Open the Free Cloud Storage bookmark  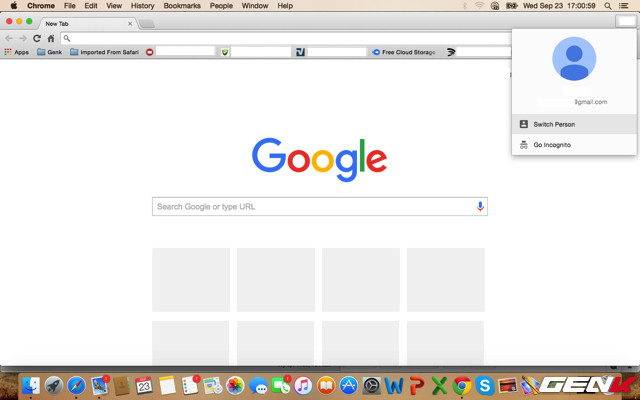[x=404, y=52]
